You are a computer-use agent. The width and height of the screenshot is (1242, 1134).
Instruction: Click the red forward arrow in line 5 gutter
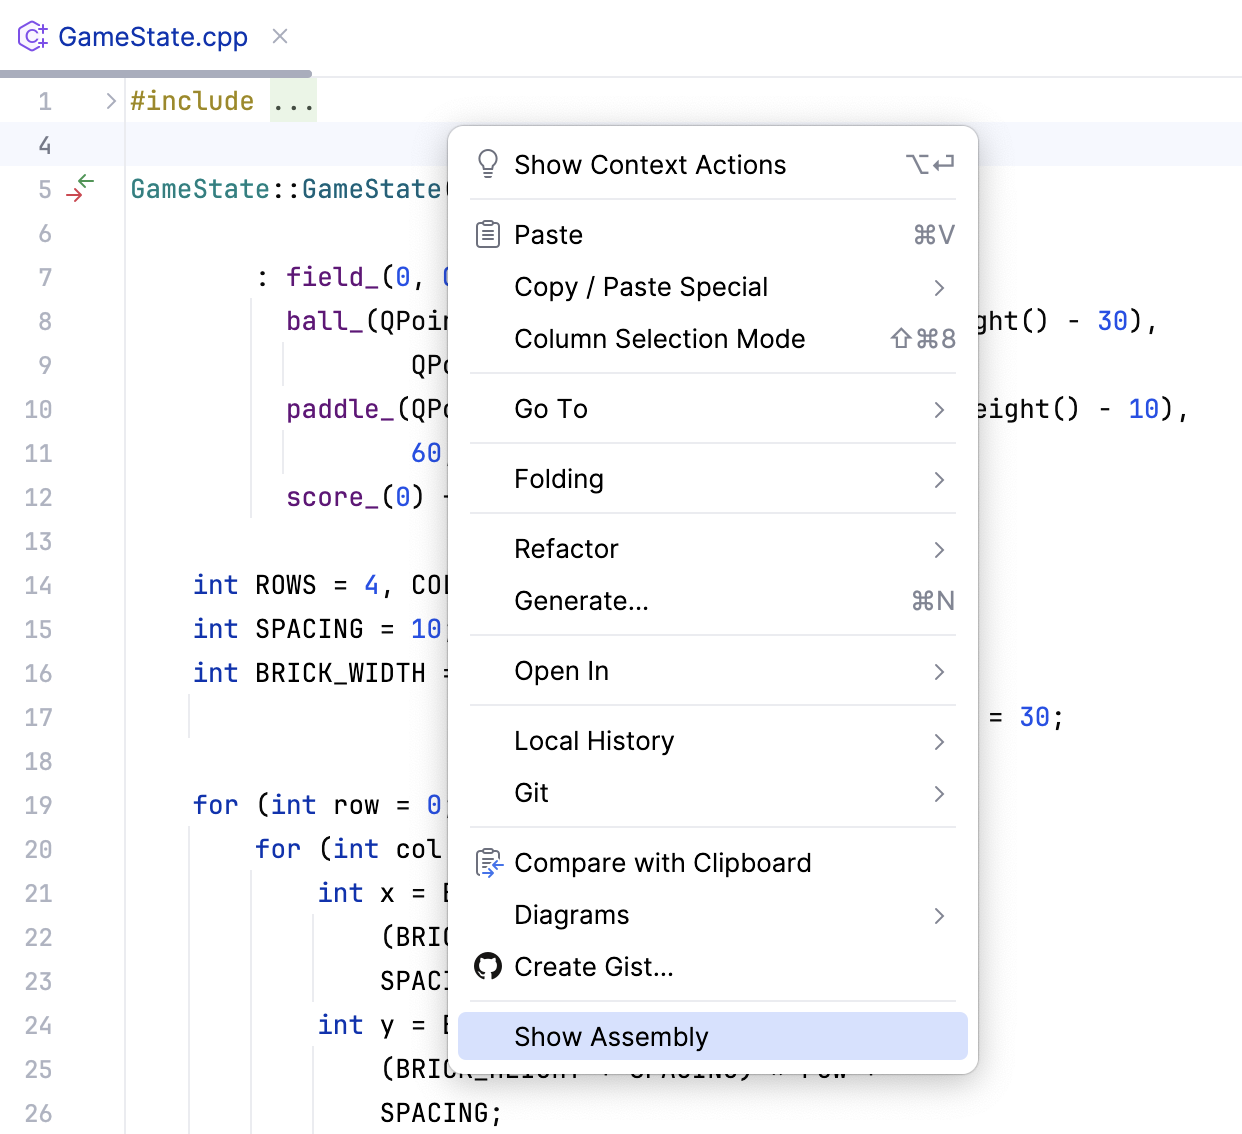point(75,194)
